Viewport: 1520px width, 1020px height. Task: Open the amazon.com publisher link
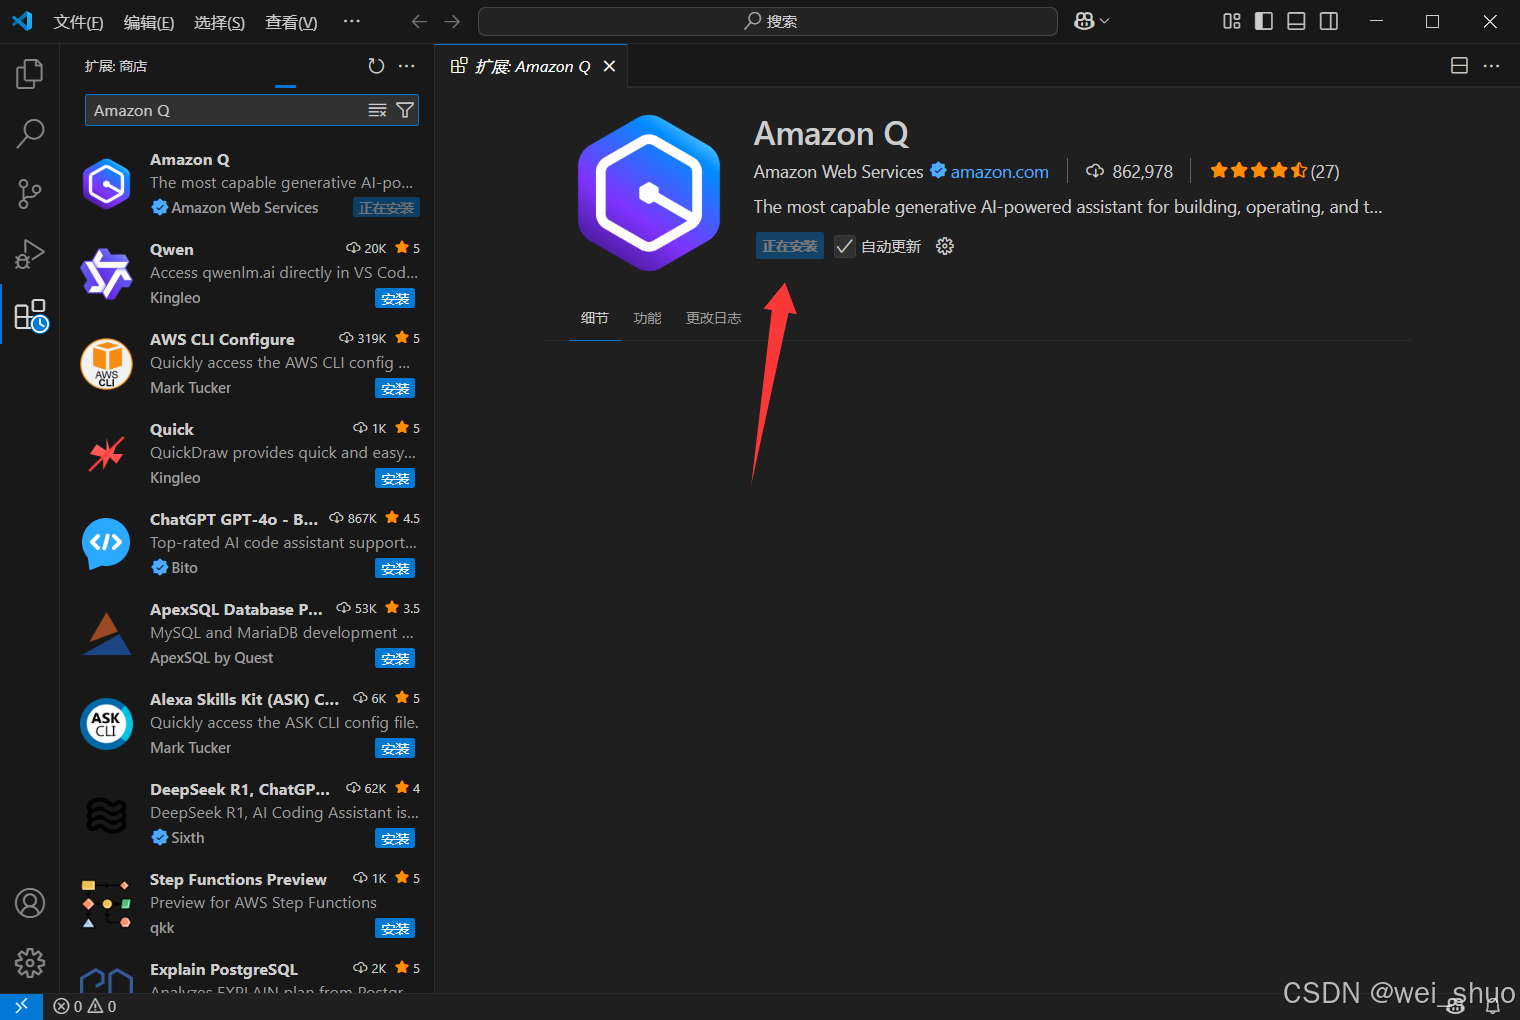click(x=1000, y=172)
